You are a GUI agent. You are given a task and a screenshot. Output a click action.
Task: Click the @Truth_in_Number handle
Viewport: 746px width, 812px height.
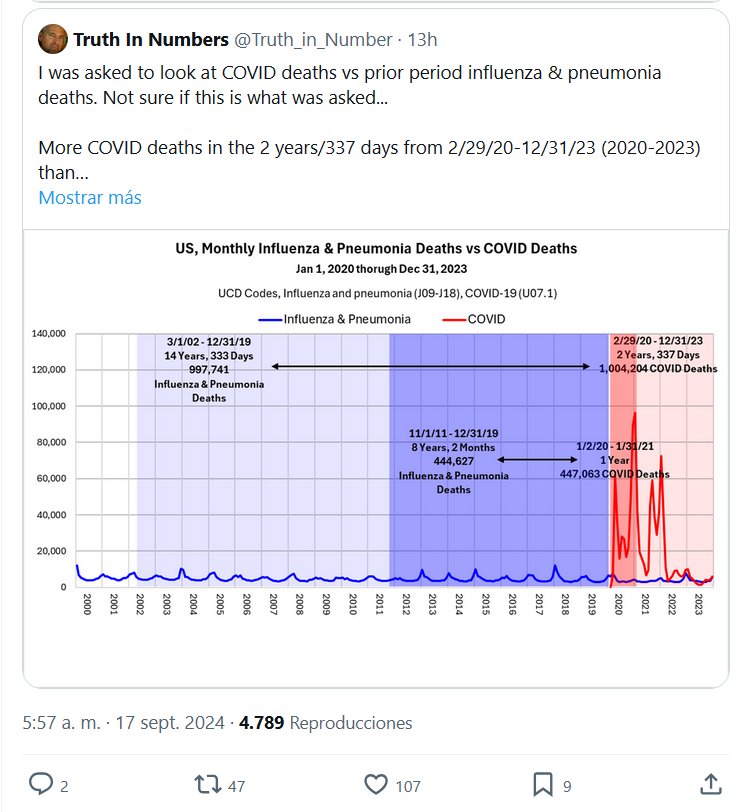pos(313,40)
